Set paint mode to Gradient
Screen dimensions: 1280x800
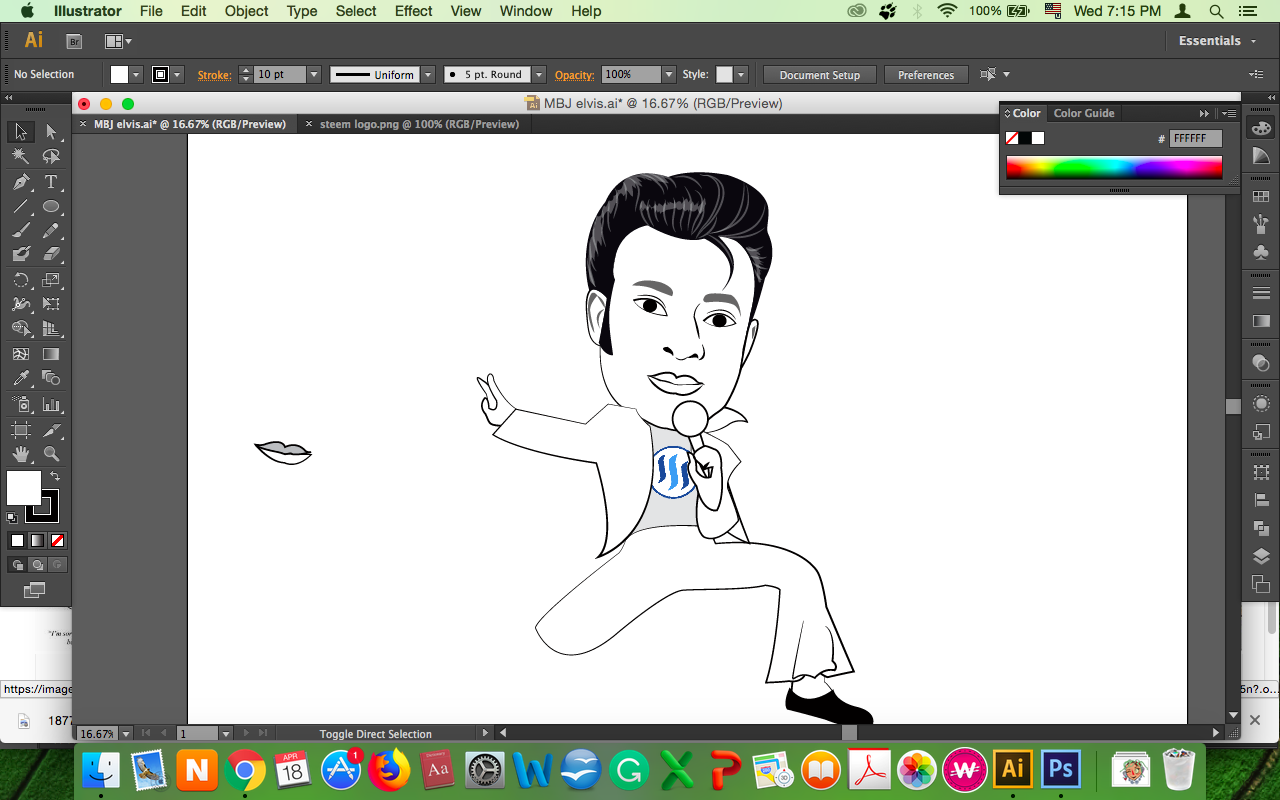coord(37,540)
